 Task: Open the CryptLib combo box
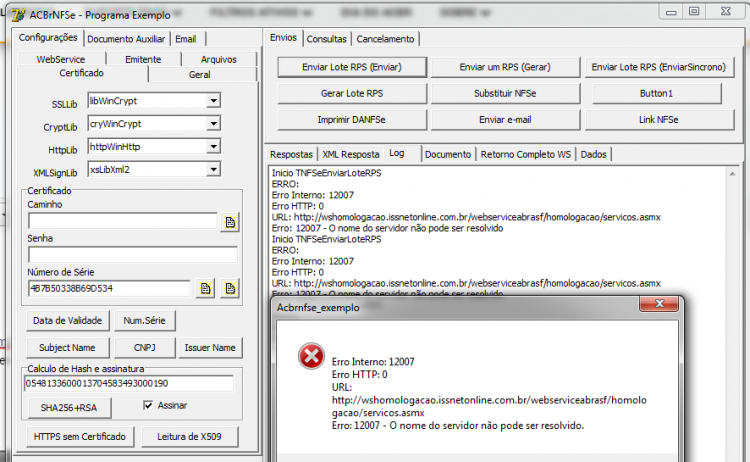(x=213, y=124)
